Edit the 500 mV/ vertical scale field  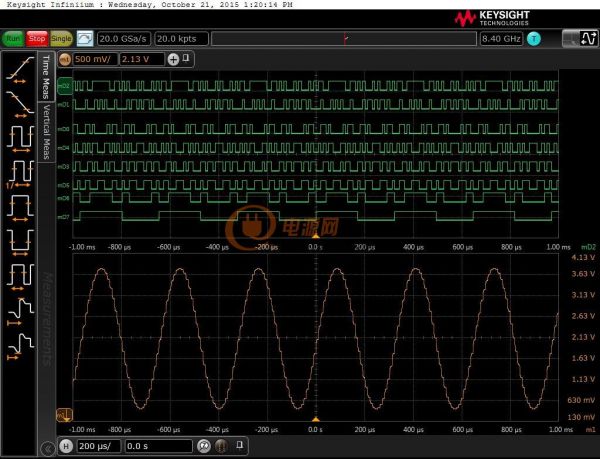[95, 59]
